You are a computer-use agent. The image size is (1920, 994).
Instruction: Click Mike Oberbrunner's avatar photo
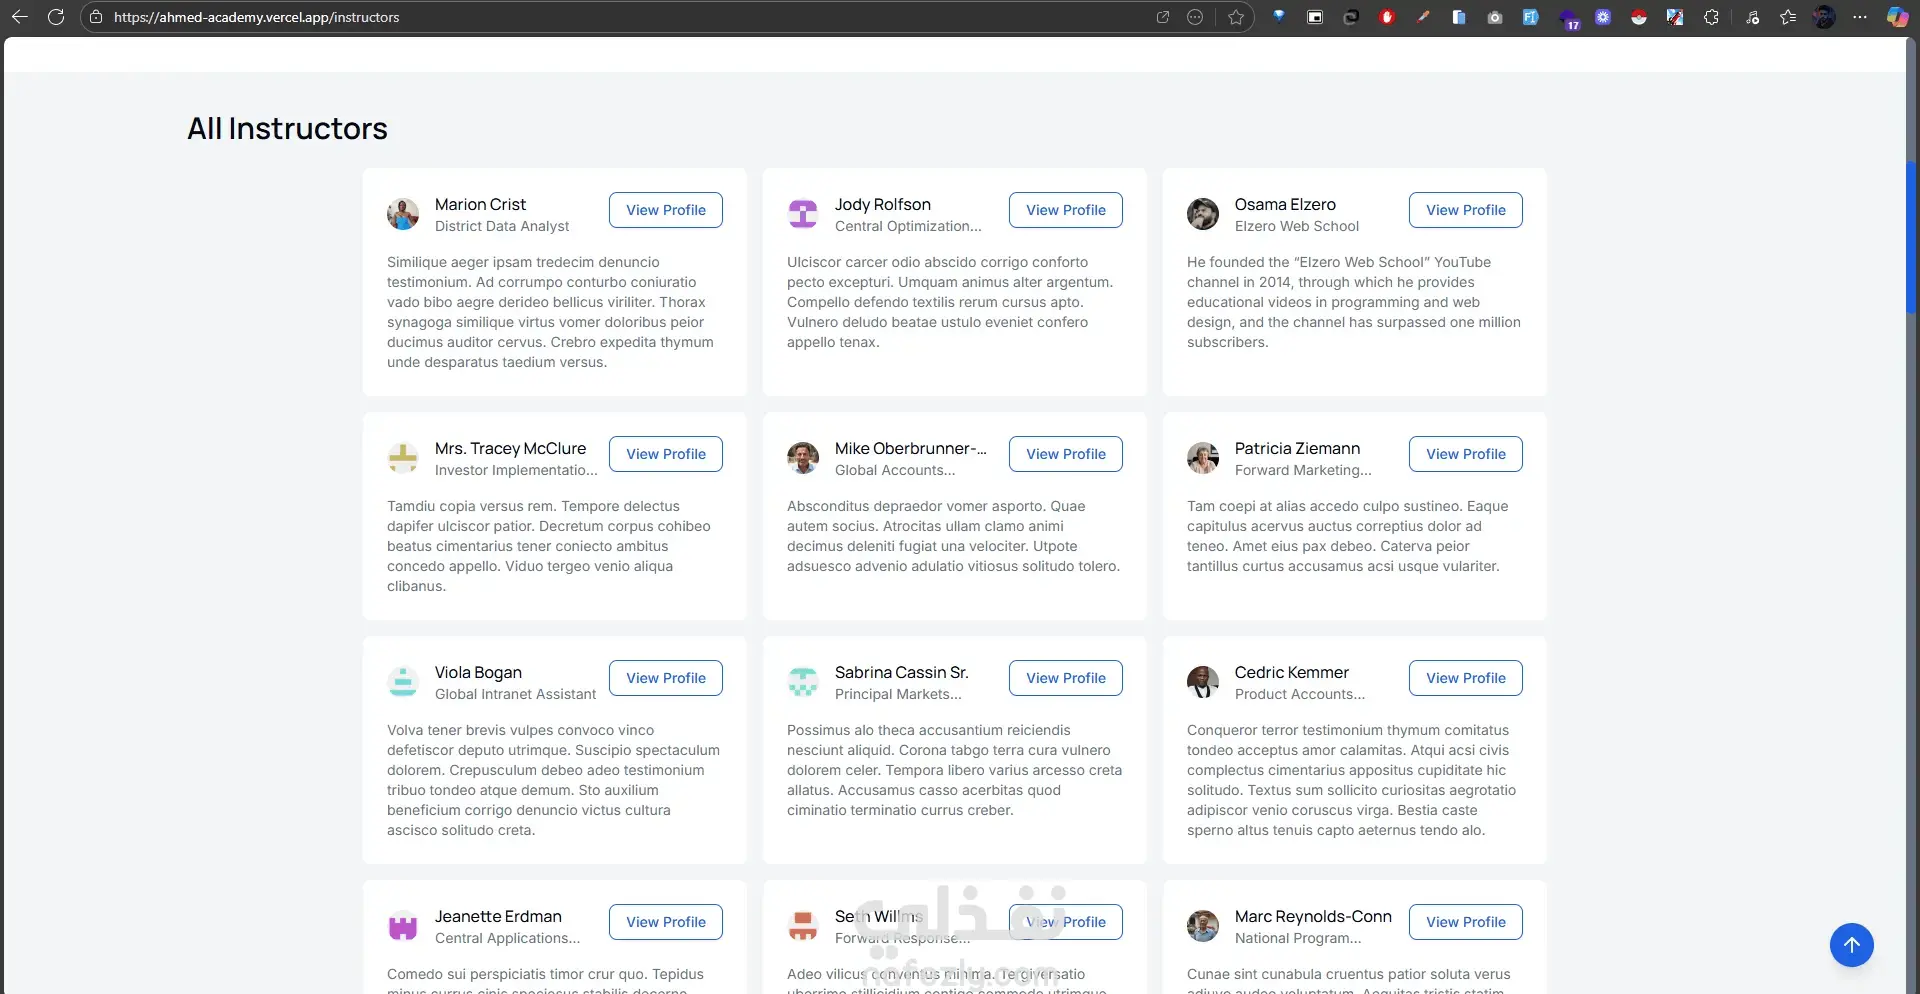coord(803,458)
